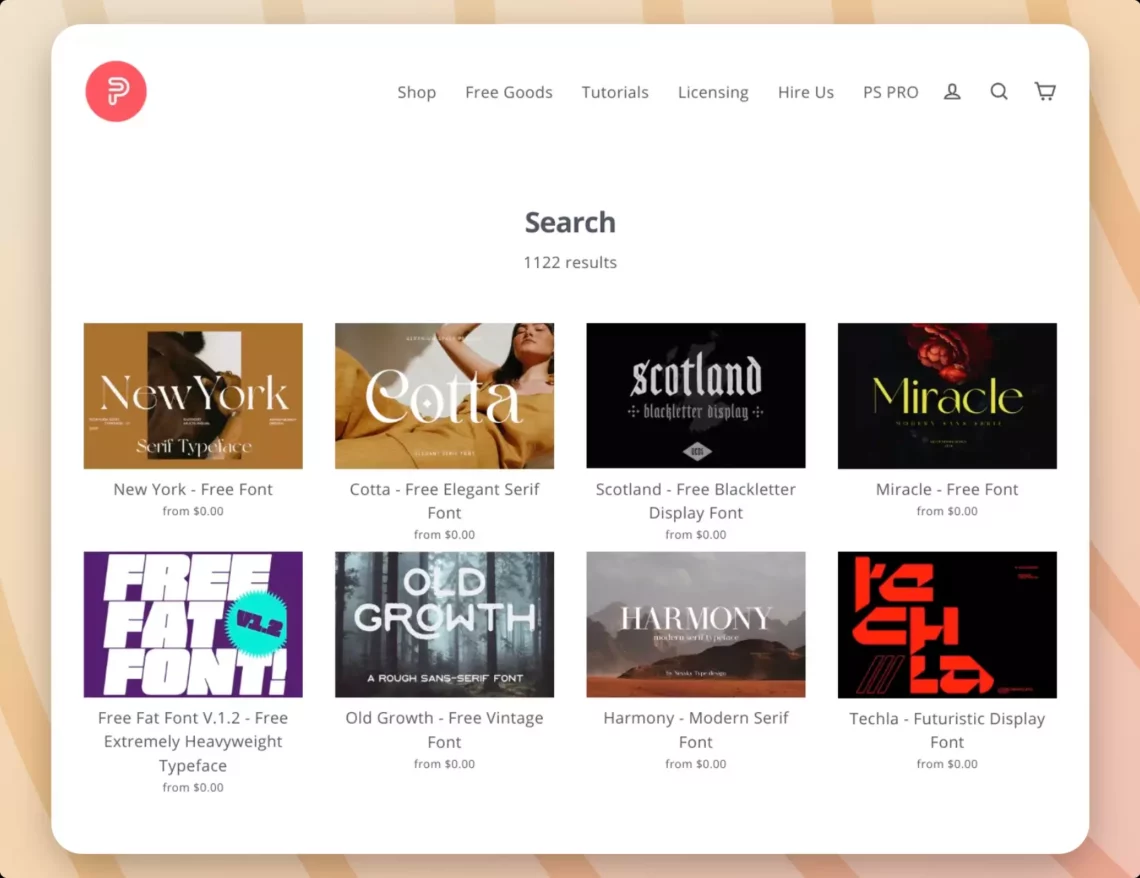Open the Tutorials nav link
1140x878 pixels.
click(615, 92)
